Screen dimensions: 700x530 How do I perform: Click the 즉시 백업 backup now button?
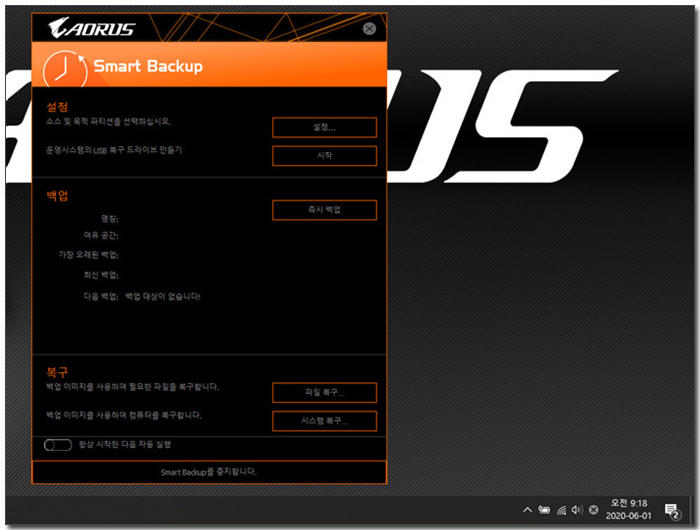pos(325,210)
